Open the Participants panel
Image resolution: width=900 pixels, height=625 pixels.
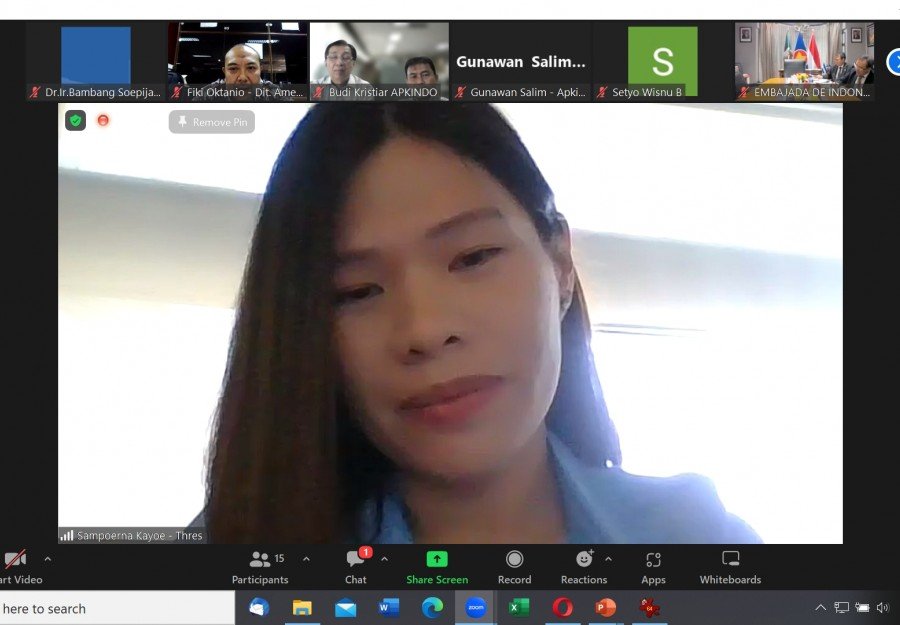tap(260, 566)
